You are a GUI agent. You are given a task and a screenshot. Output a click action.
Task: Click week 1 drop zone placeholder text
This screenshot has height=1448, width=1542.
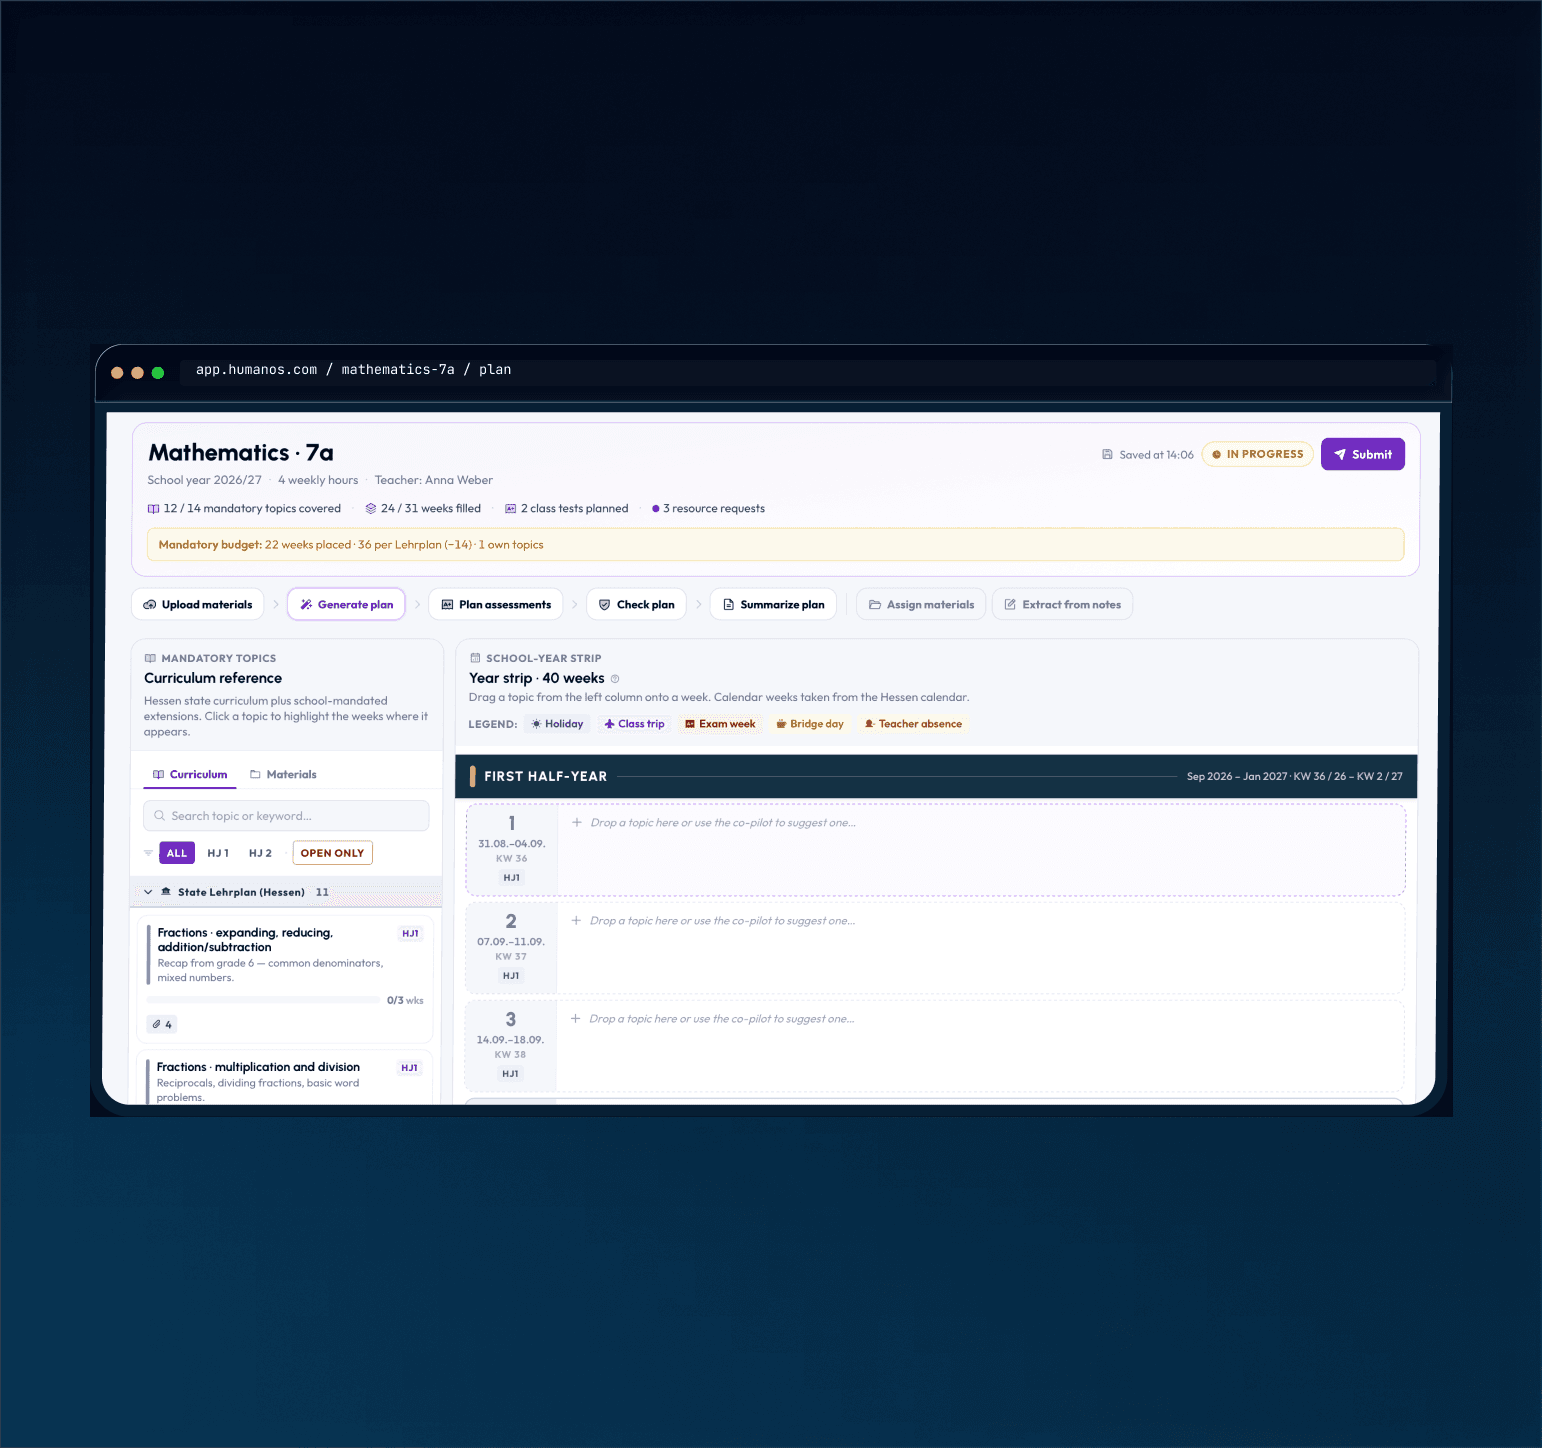[x=723, y=823]
